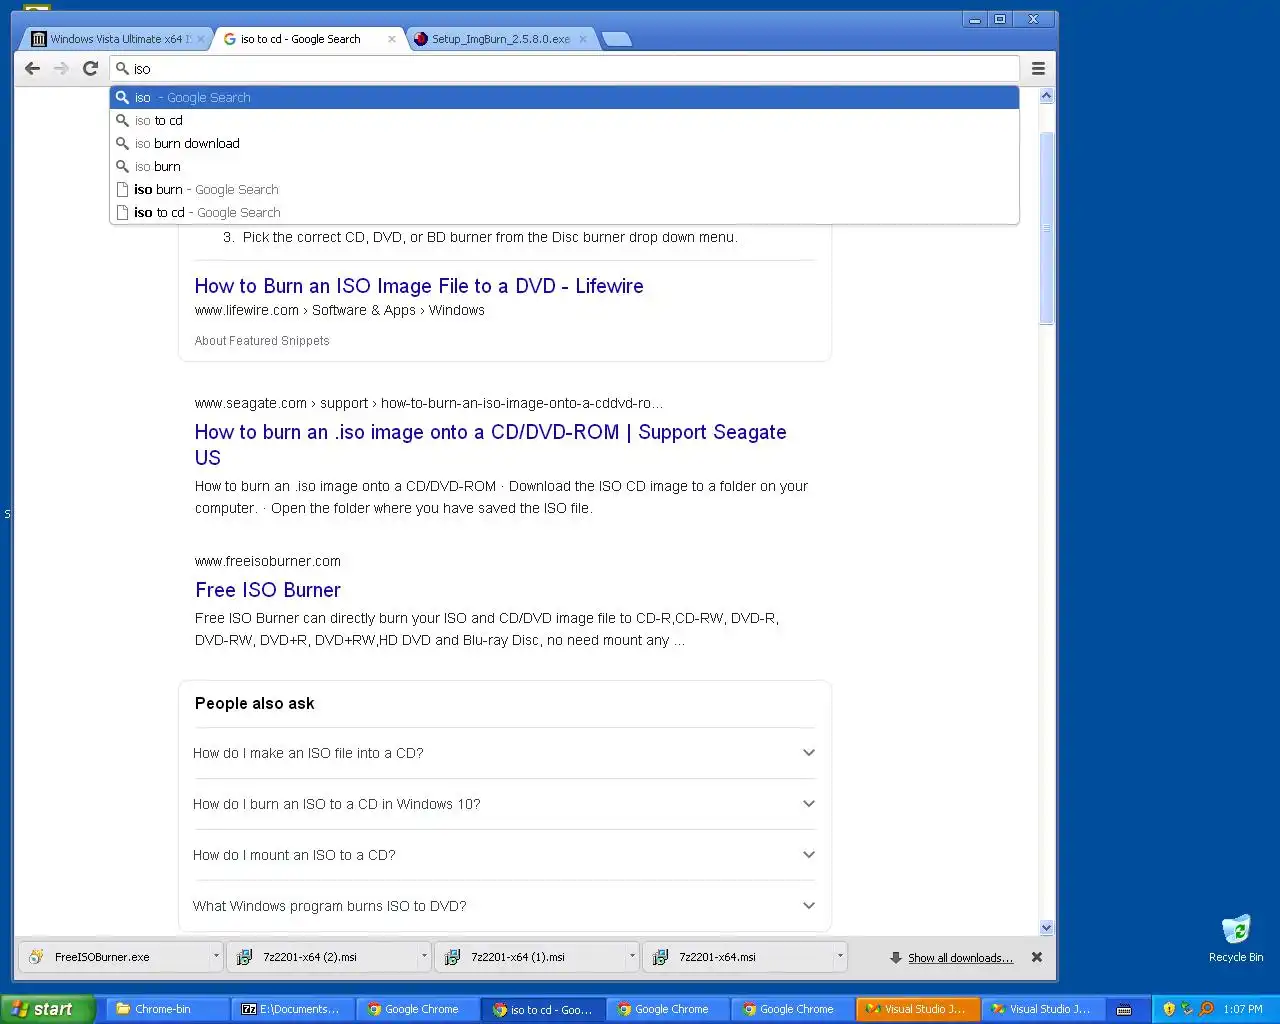This screenshot has height=1024, width=1280.
Task: Switch to the Chrome-bin folder taskbar item
Action: (x=167, y=1009)
